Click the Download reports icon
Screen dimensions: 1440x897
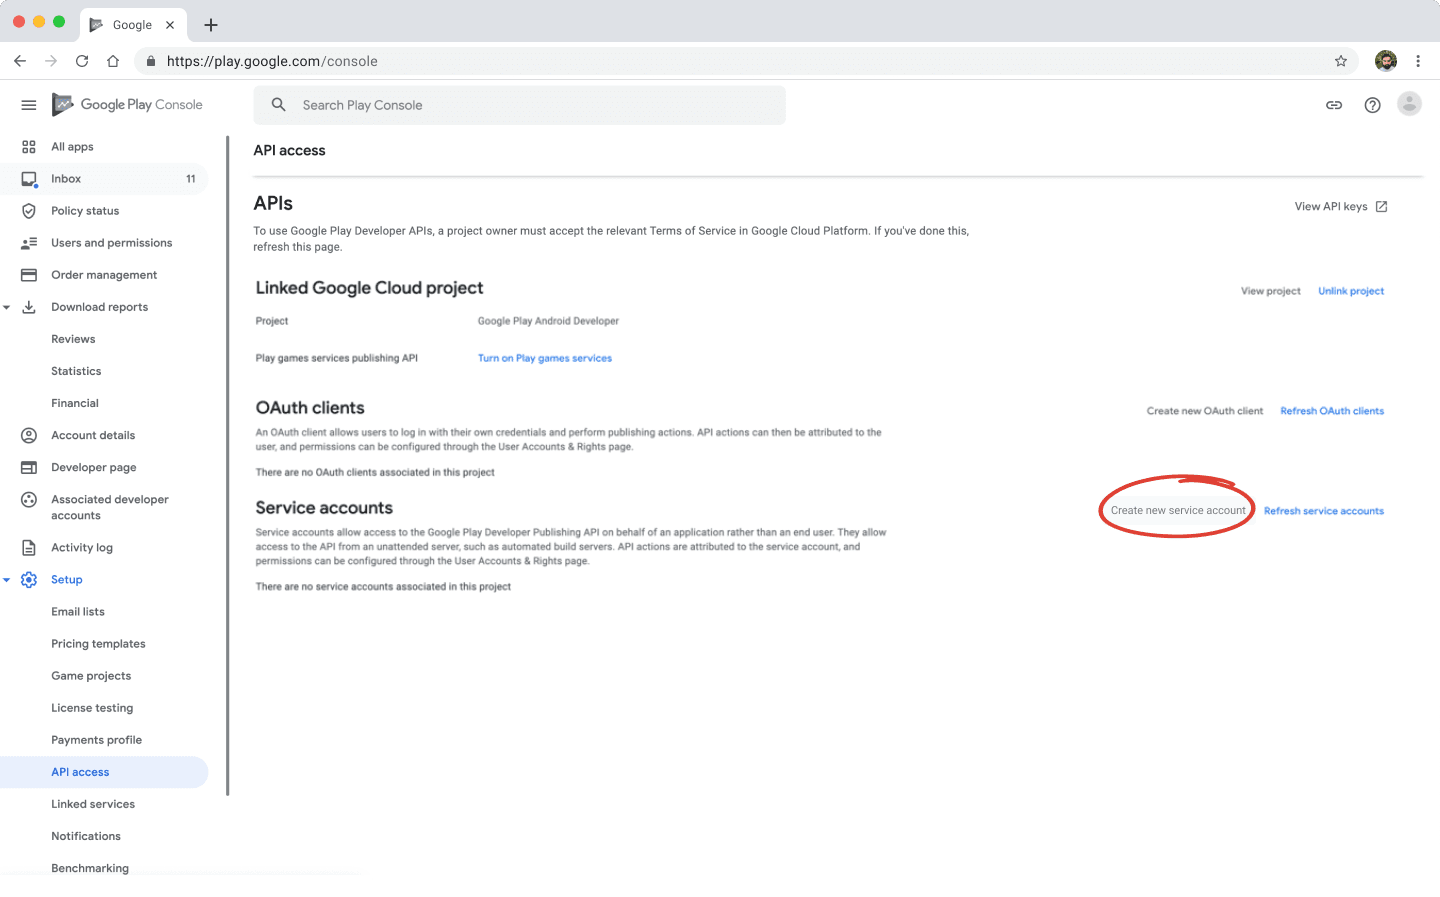29,307
